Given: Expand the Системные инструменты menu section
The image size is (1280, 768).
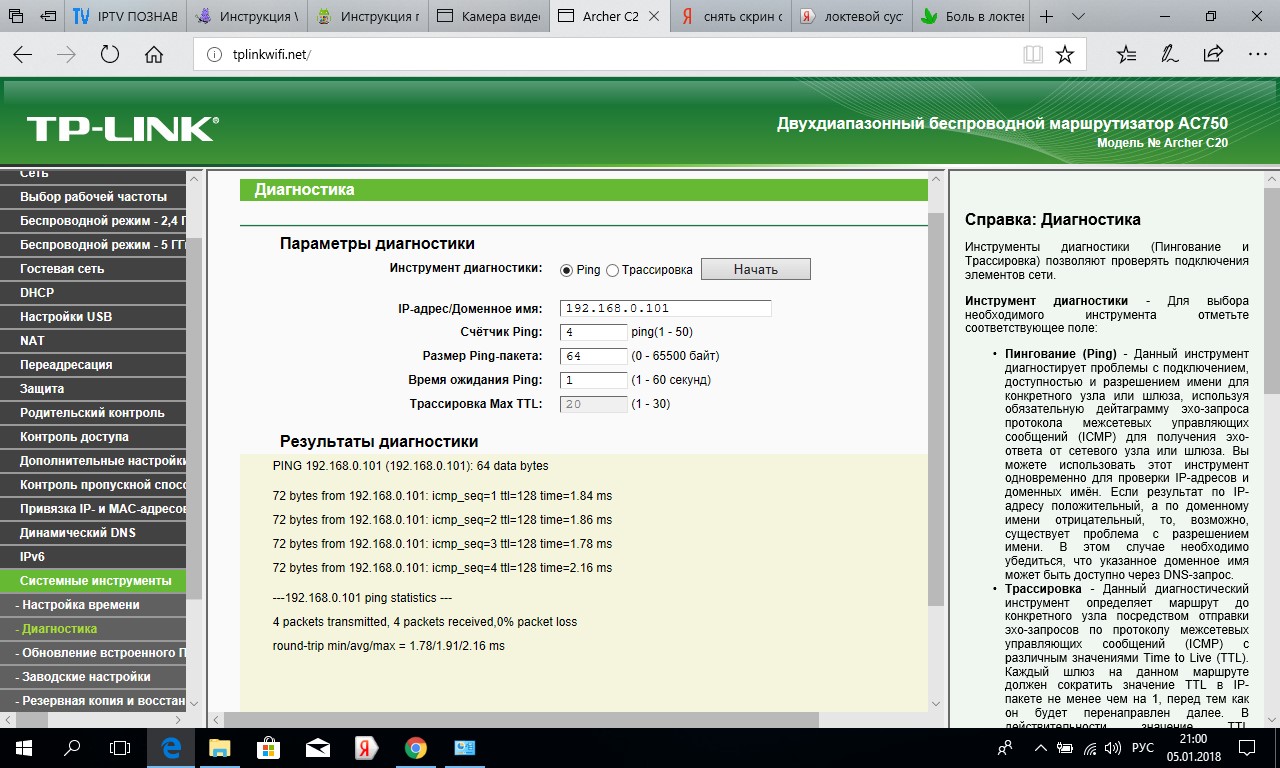Looking at the screenshot, I should pos(95,581).
